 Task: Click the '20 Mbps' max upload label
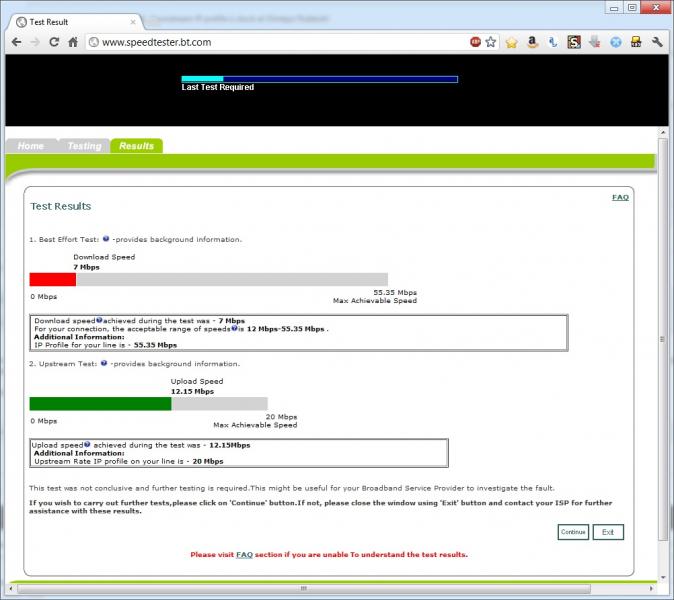(x=281, y=416)
